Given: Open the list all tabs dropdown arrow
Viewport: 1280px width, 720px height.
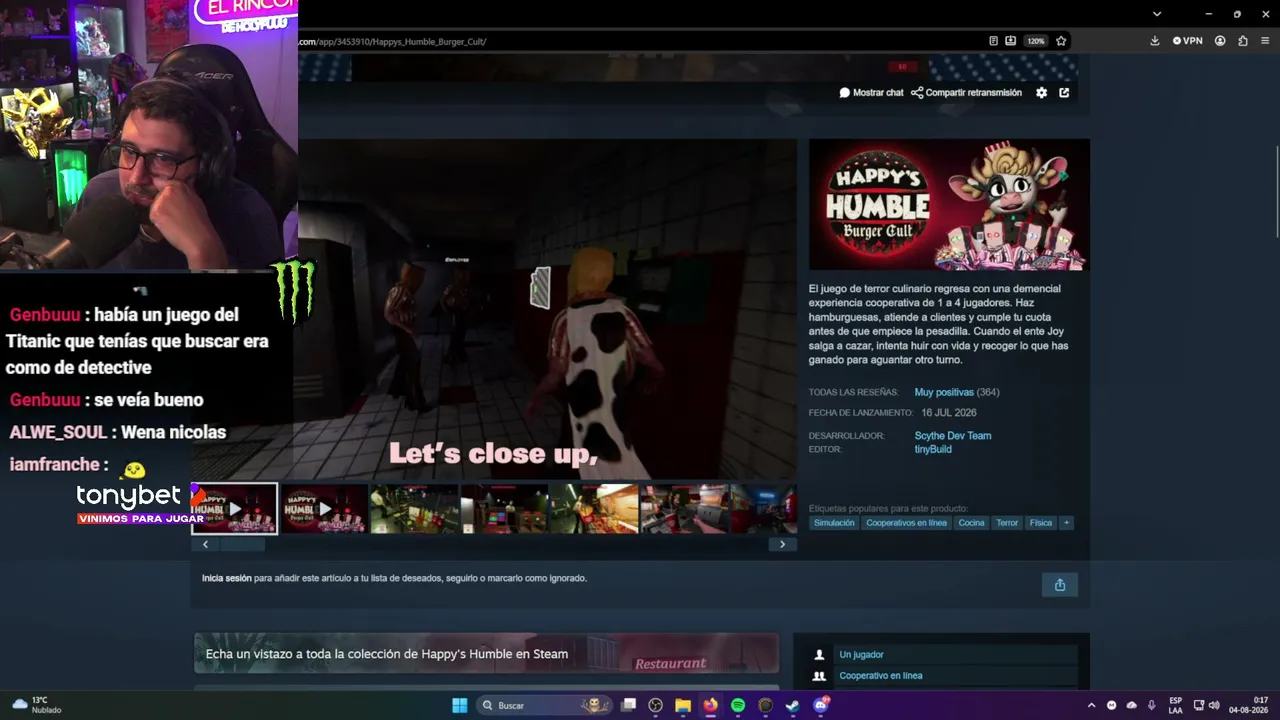Looking at the screenshot, I should (x=1157, y=14).
